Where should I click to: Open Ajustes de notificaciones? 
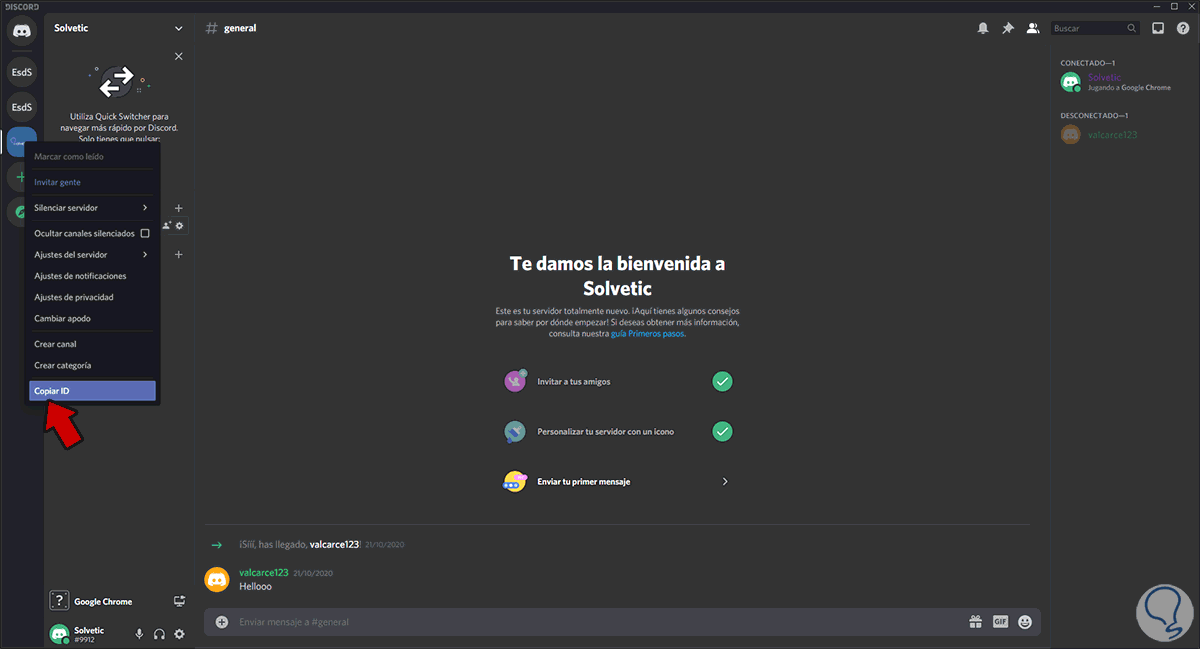click(x=92, y=276)
